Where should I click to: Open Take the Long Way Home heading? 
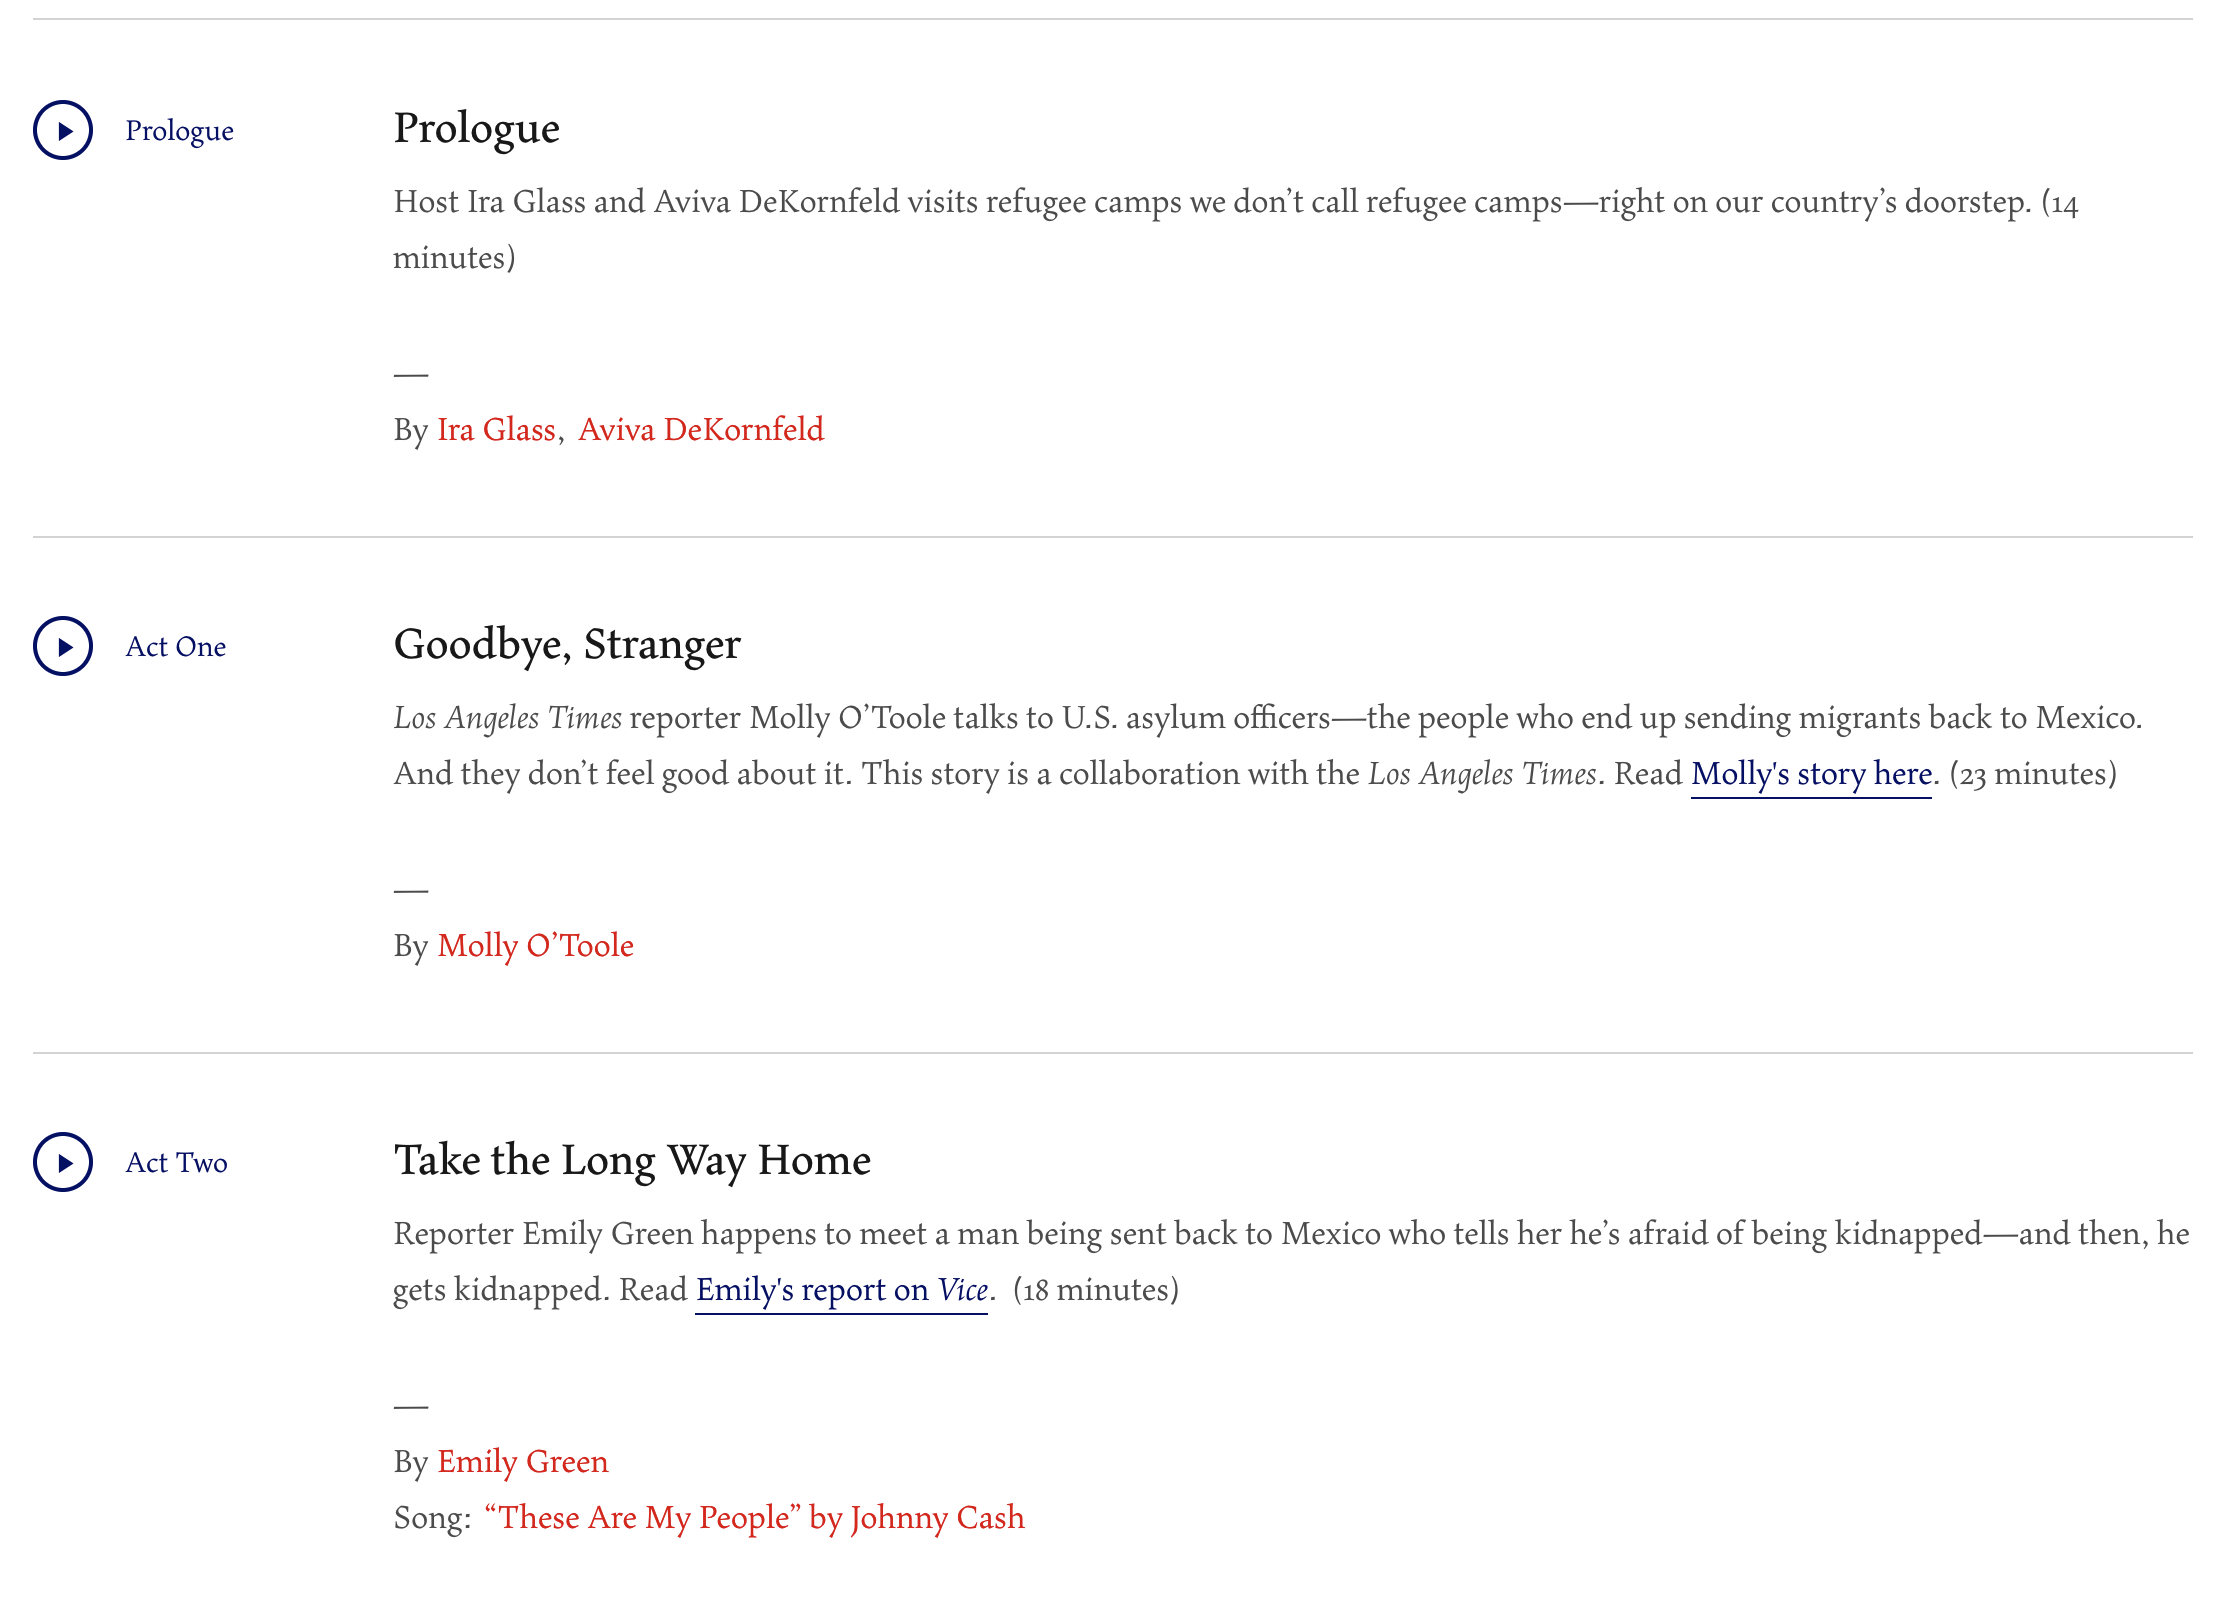click(632, 1161)
